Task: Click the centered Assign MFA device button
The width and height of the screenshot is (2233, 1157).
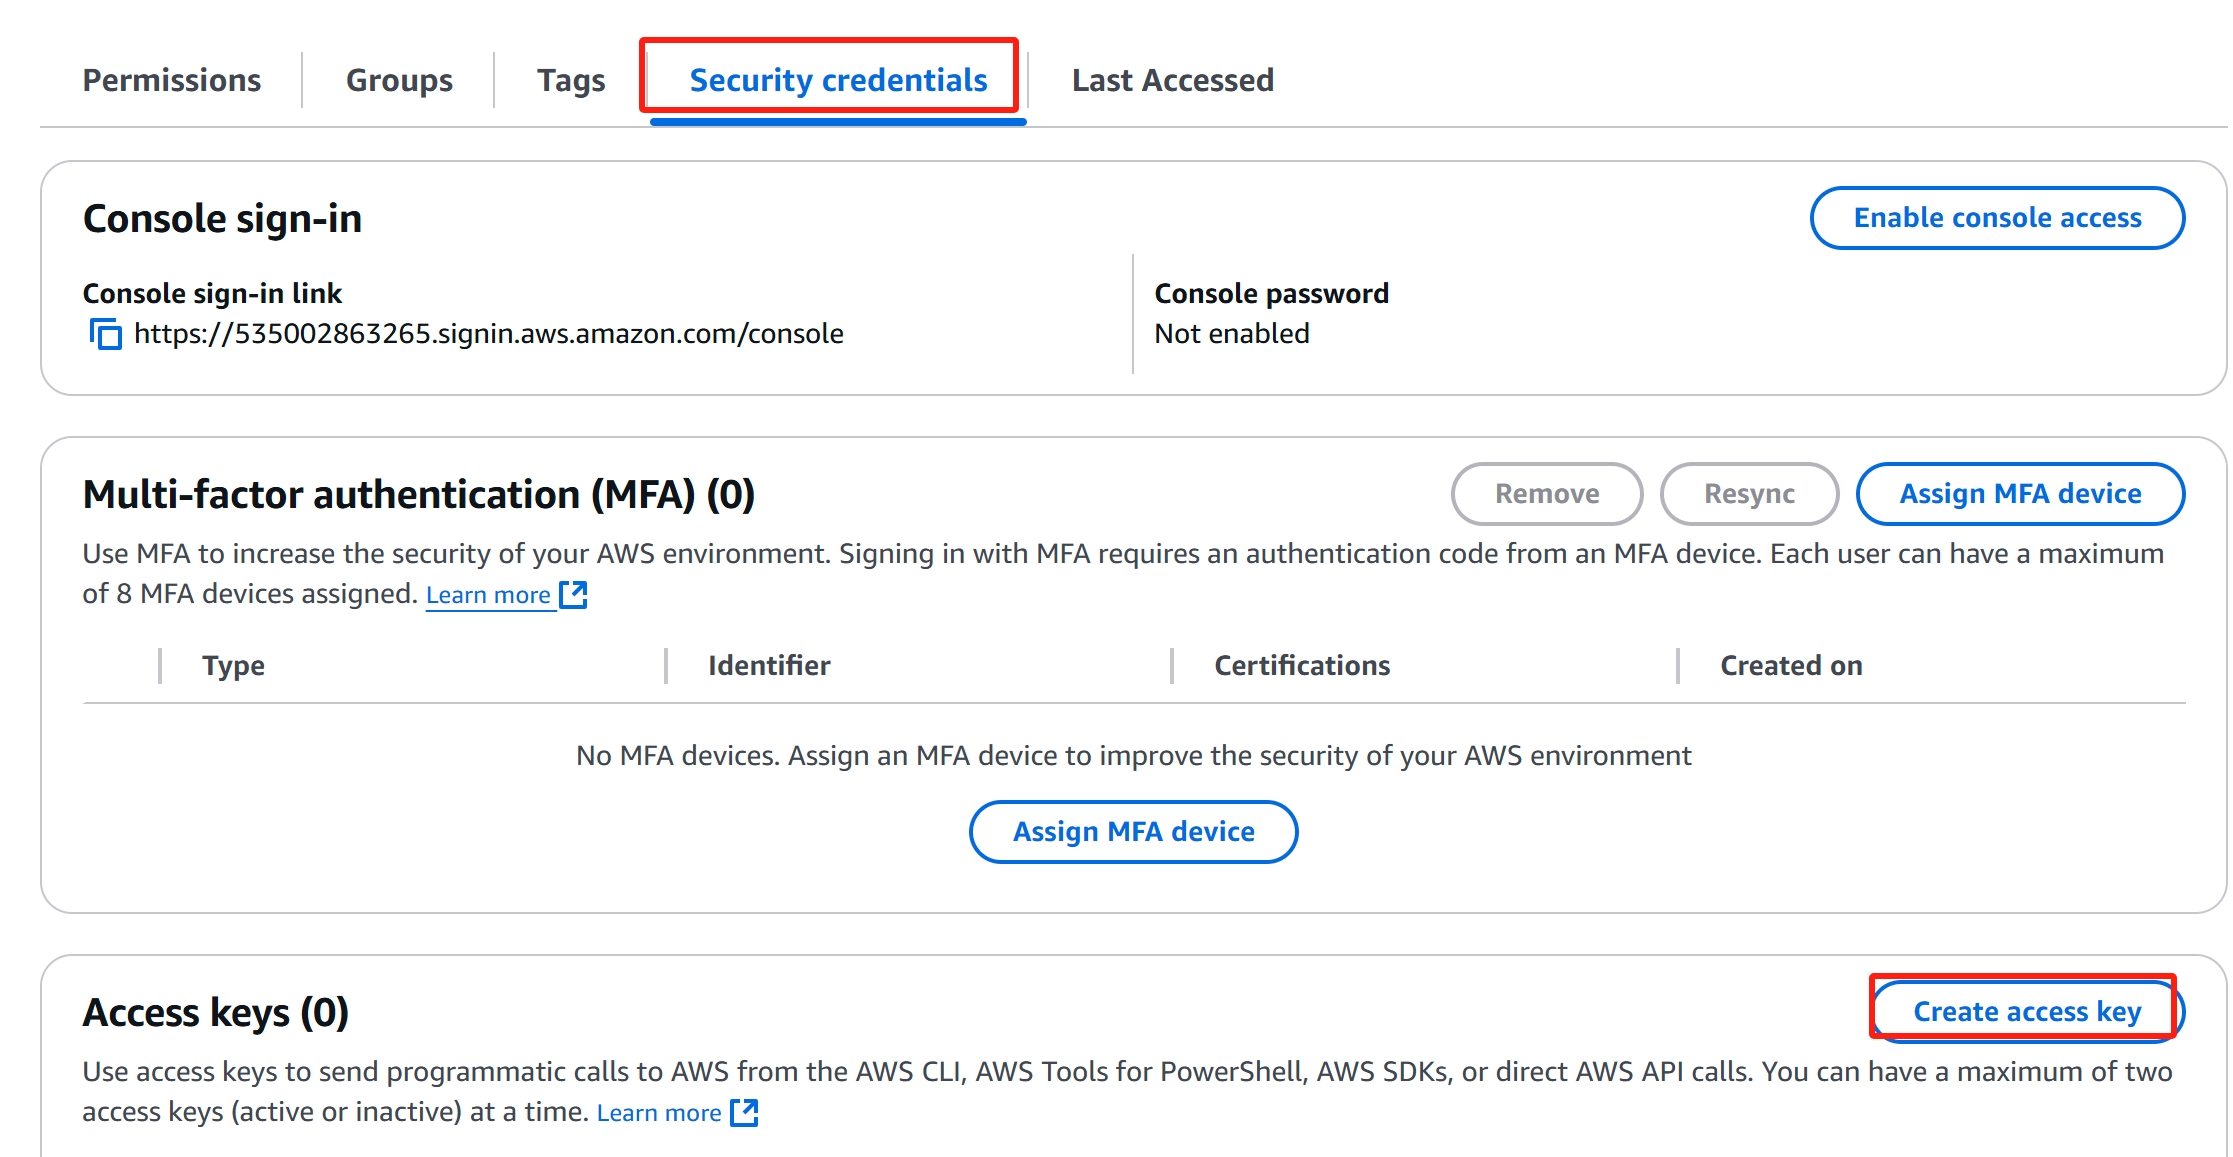Action: 1133,832
